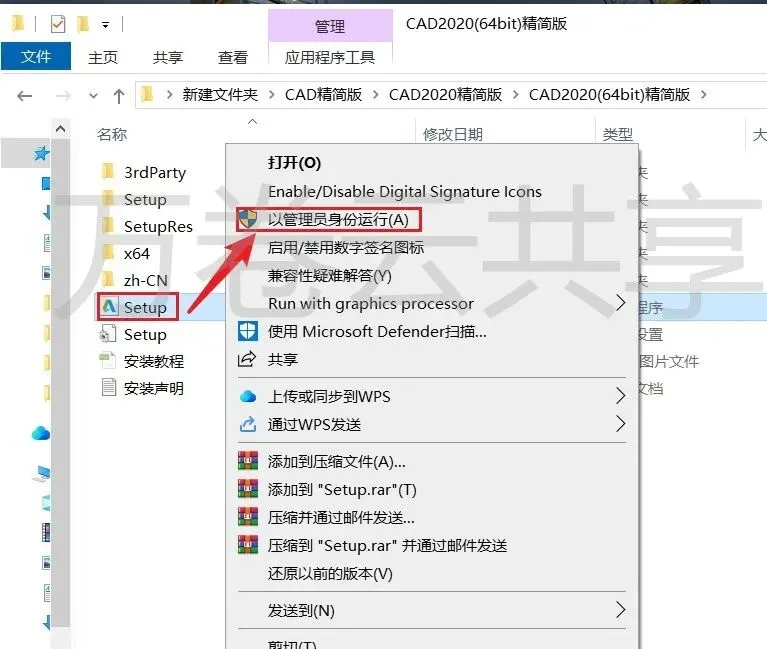Click the Autodesk Setup application icon
The width and height of the screenshot is (767, 649).
click(x=109, y=307)
